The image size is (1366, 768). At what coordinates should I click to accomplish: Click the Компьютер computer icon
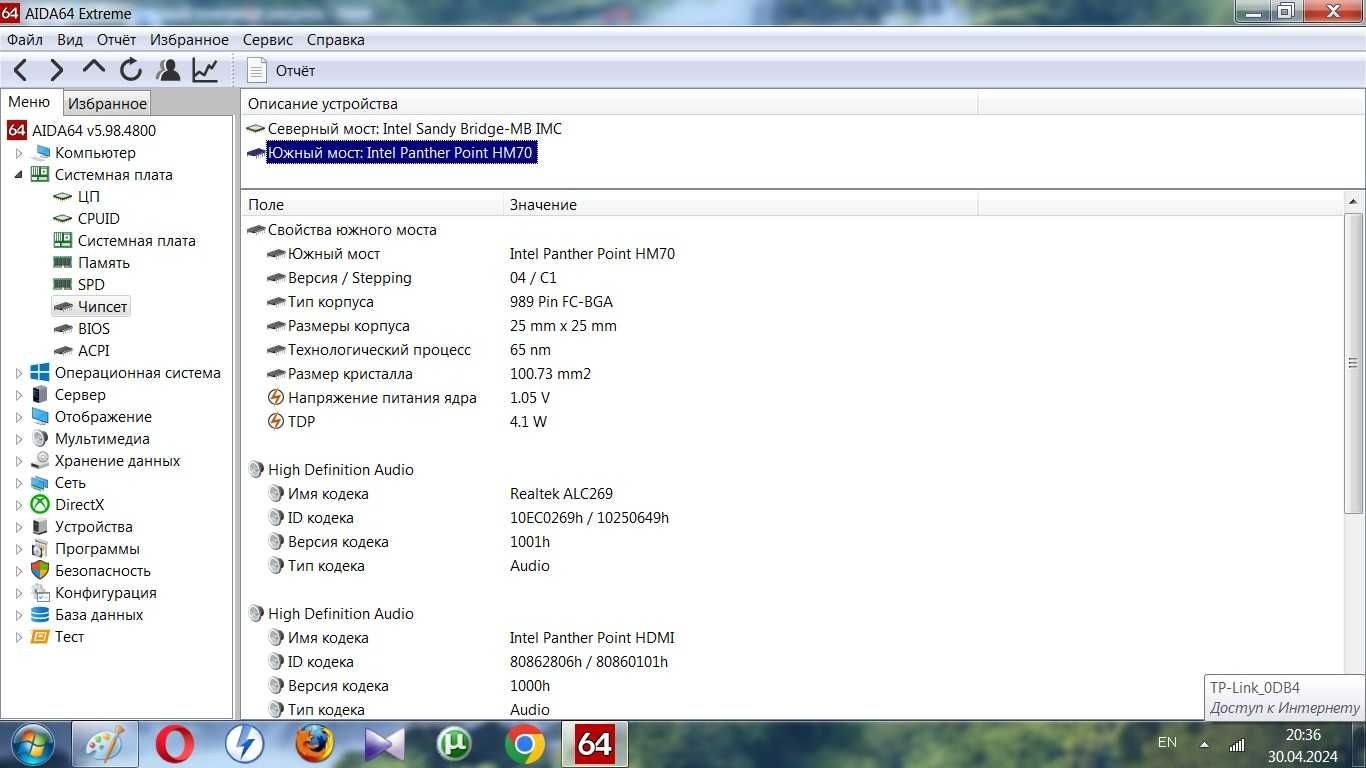[x=40, y=153]
